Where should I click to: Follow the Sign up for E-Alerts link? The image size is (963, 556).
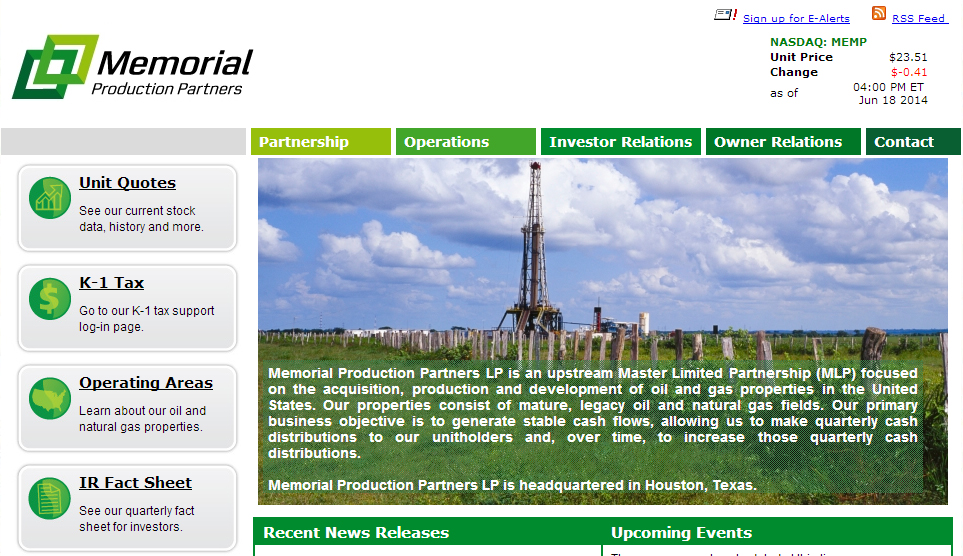click(796, 18)
